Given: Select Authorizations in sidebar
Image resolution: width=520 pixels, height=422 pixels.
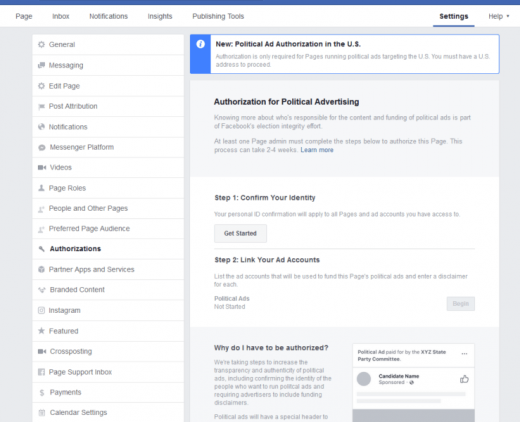Looking at the screenshot, I should coord(108,249).
